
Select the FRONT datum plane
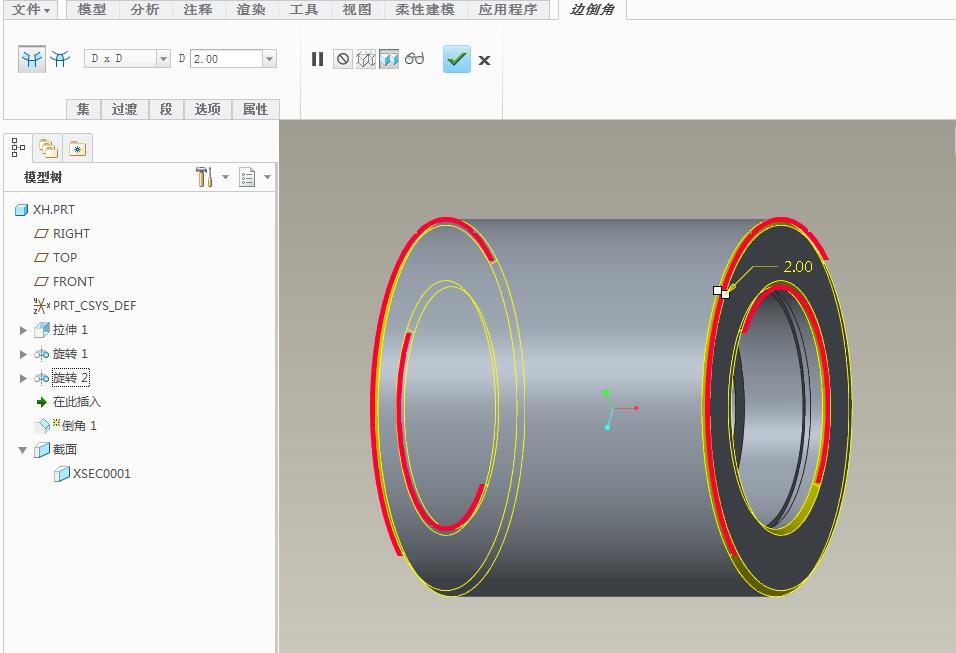[73, 282]
